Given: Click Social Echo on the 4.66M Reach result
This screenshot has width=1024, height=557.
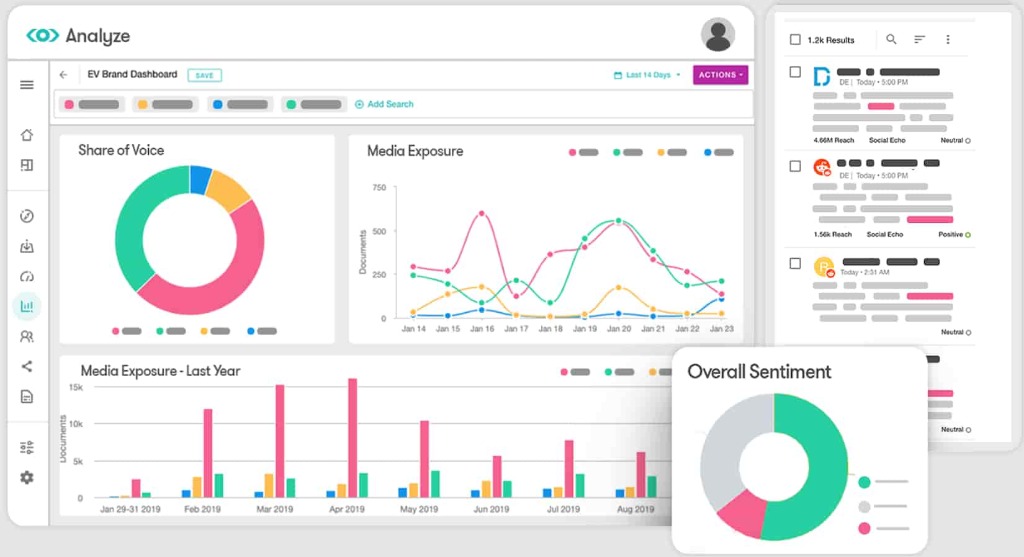Looking at the screenshot, I should click(x=887, y=140).
